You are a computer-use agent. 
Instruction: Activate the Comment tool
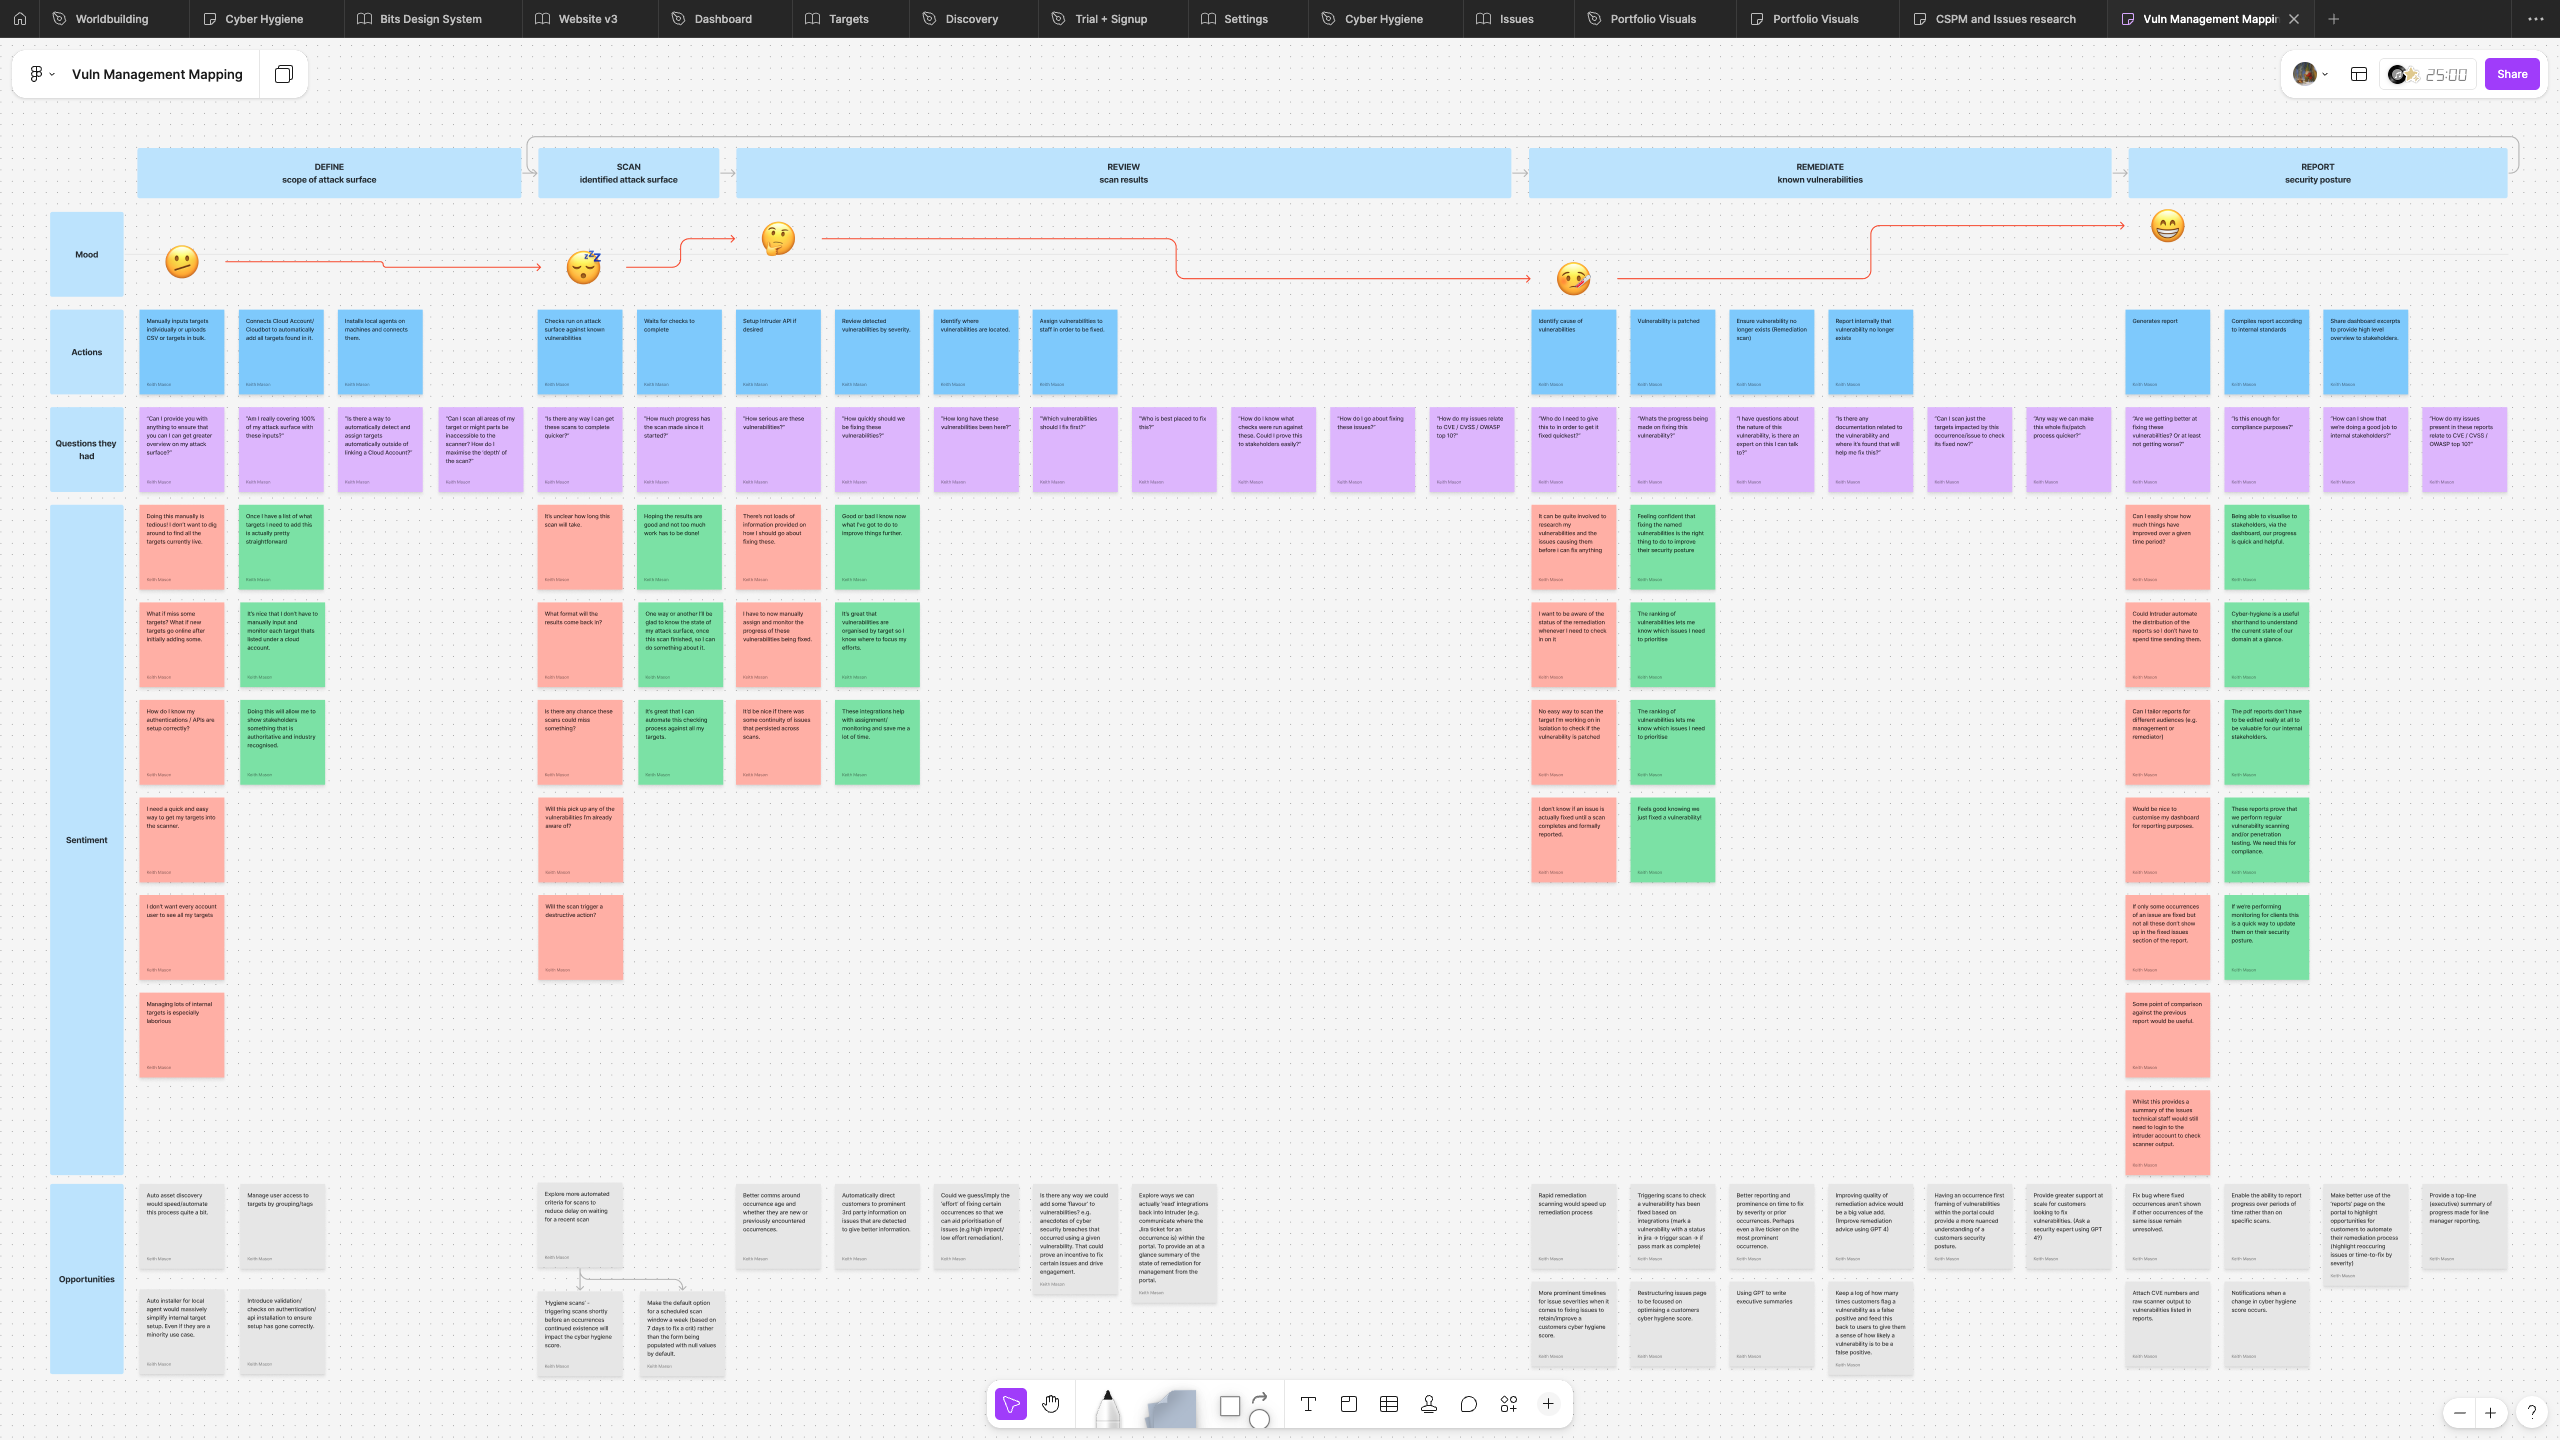[x=1468, y=1404]
